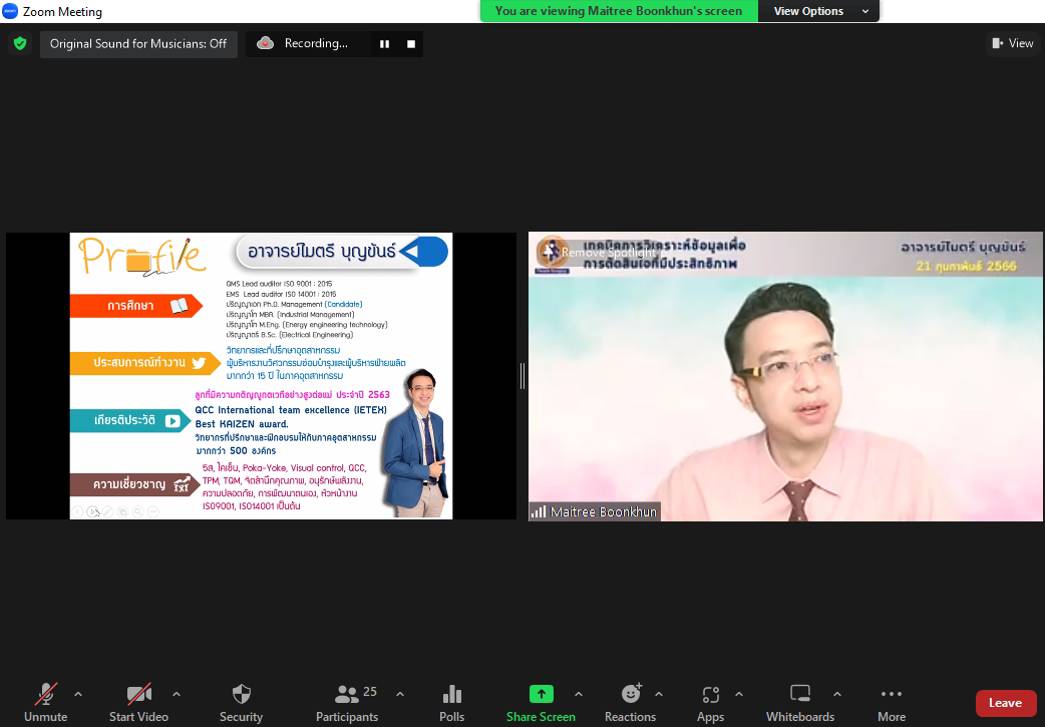Pause the meeting recording
1045x727 pixels.
pyautogui.click(x=384, y=44)
